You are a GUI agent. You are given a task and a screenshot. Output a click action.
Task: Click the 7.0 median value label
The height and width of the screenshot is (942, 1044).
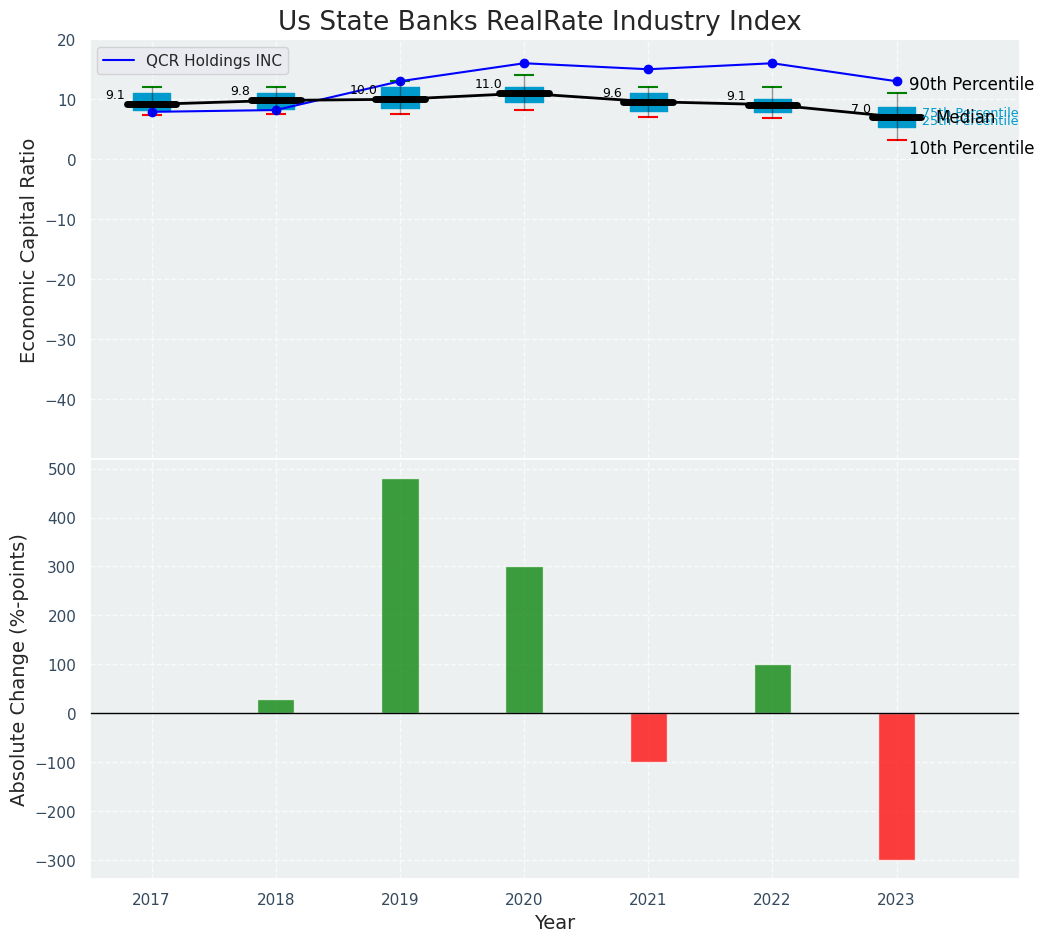[861, 109]
